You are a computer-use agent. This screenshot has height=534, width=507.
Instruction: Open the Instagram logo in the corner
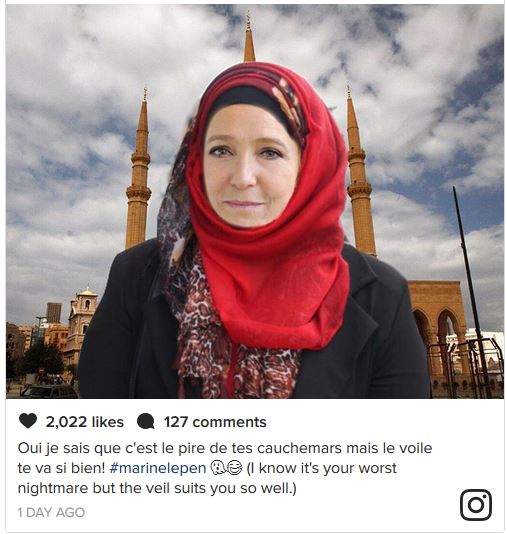pos(476,505)
